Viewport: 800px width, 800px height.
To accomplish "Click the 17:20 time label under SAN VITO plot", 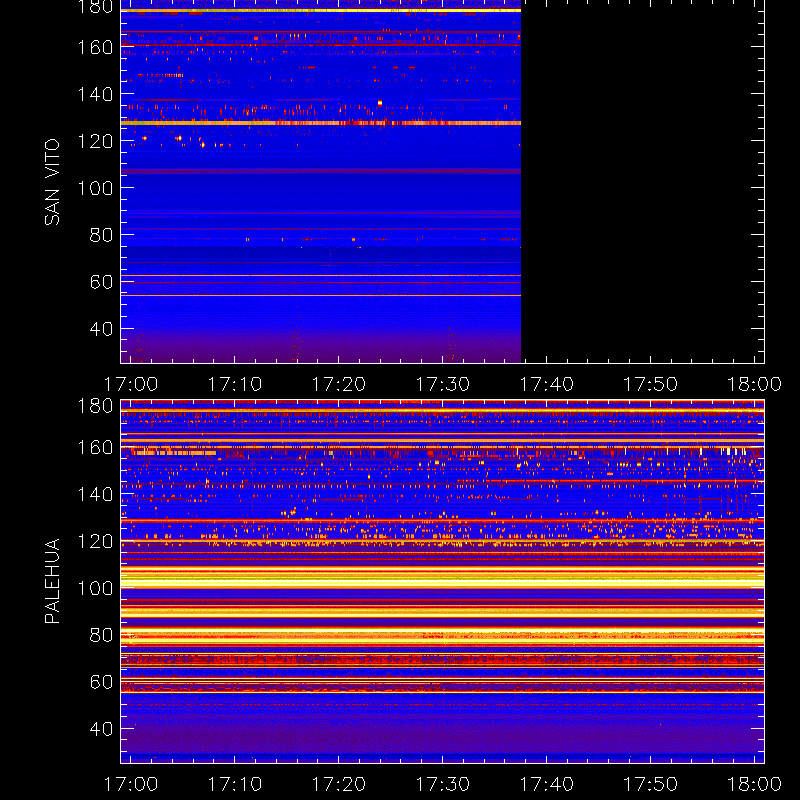I will tap(339, 384).
